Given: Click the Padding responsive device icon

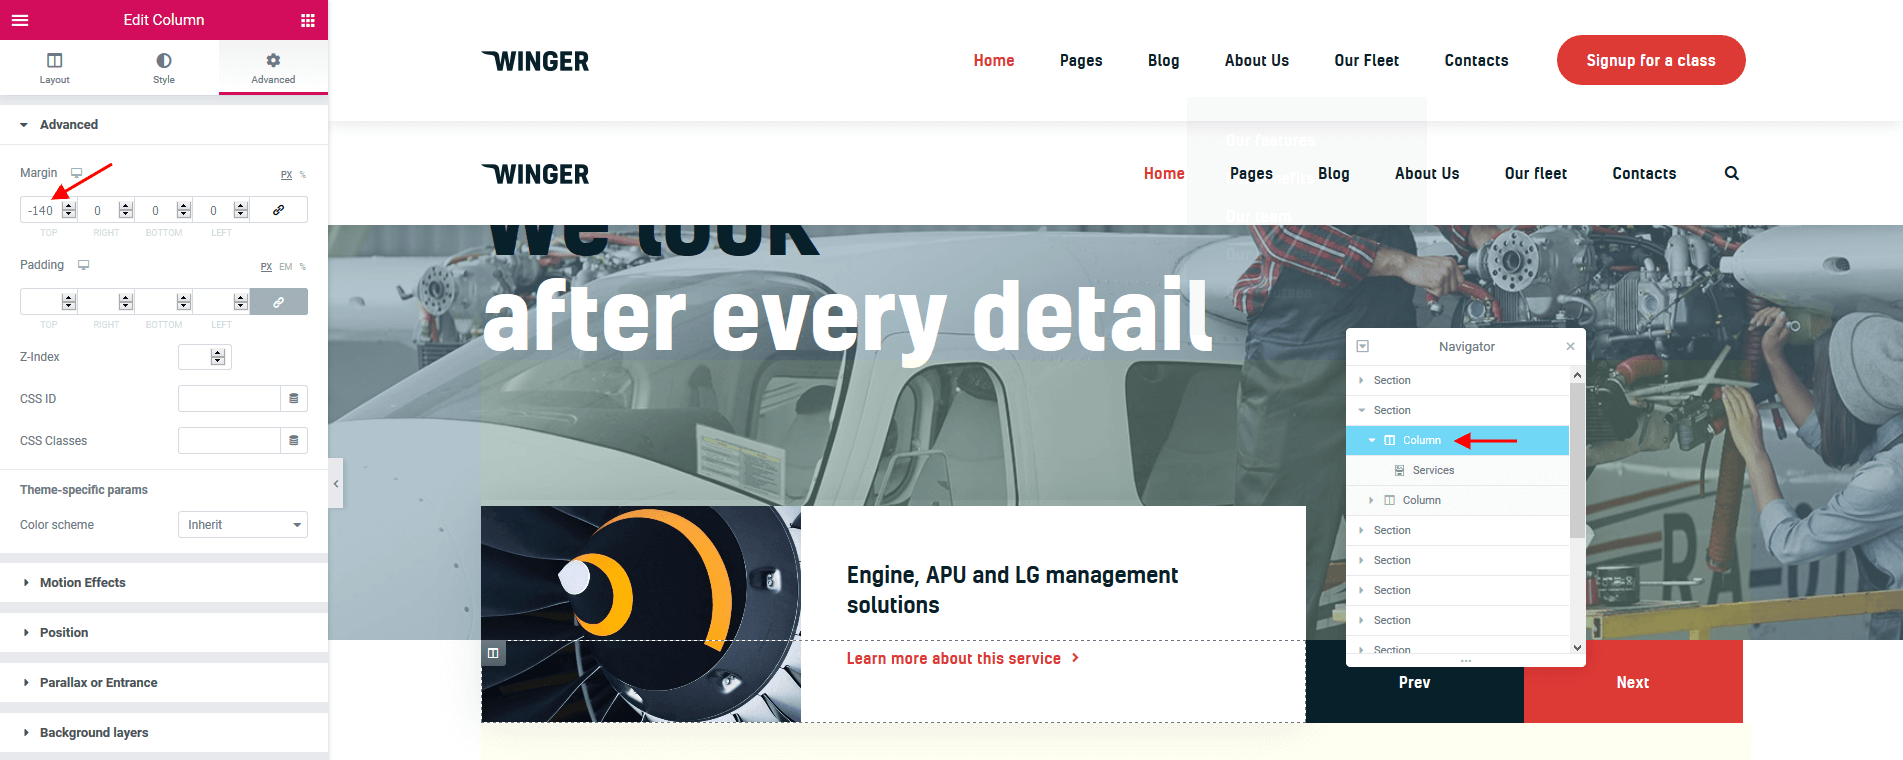Looking at the screenshot, I should tap(84, 265).
